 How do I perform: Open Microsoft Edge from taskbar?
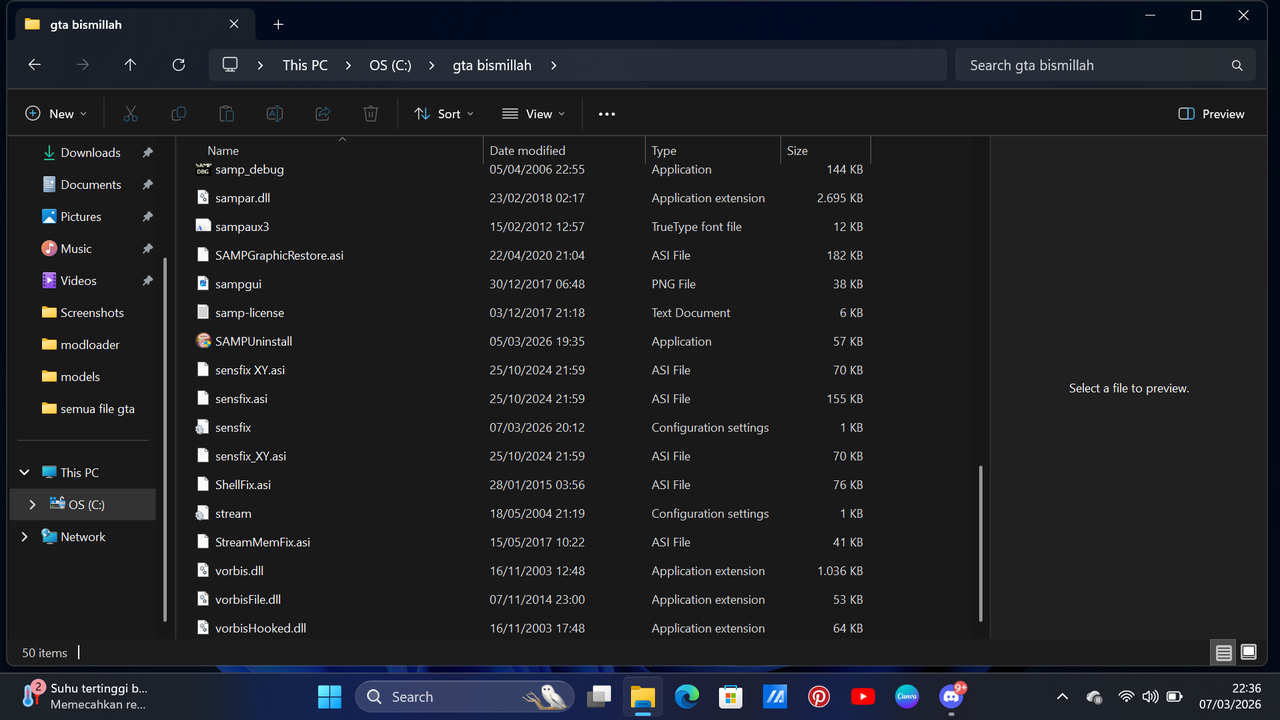coord(686,697)
